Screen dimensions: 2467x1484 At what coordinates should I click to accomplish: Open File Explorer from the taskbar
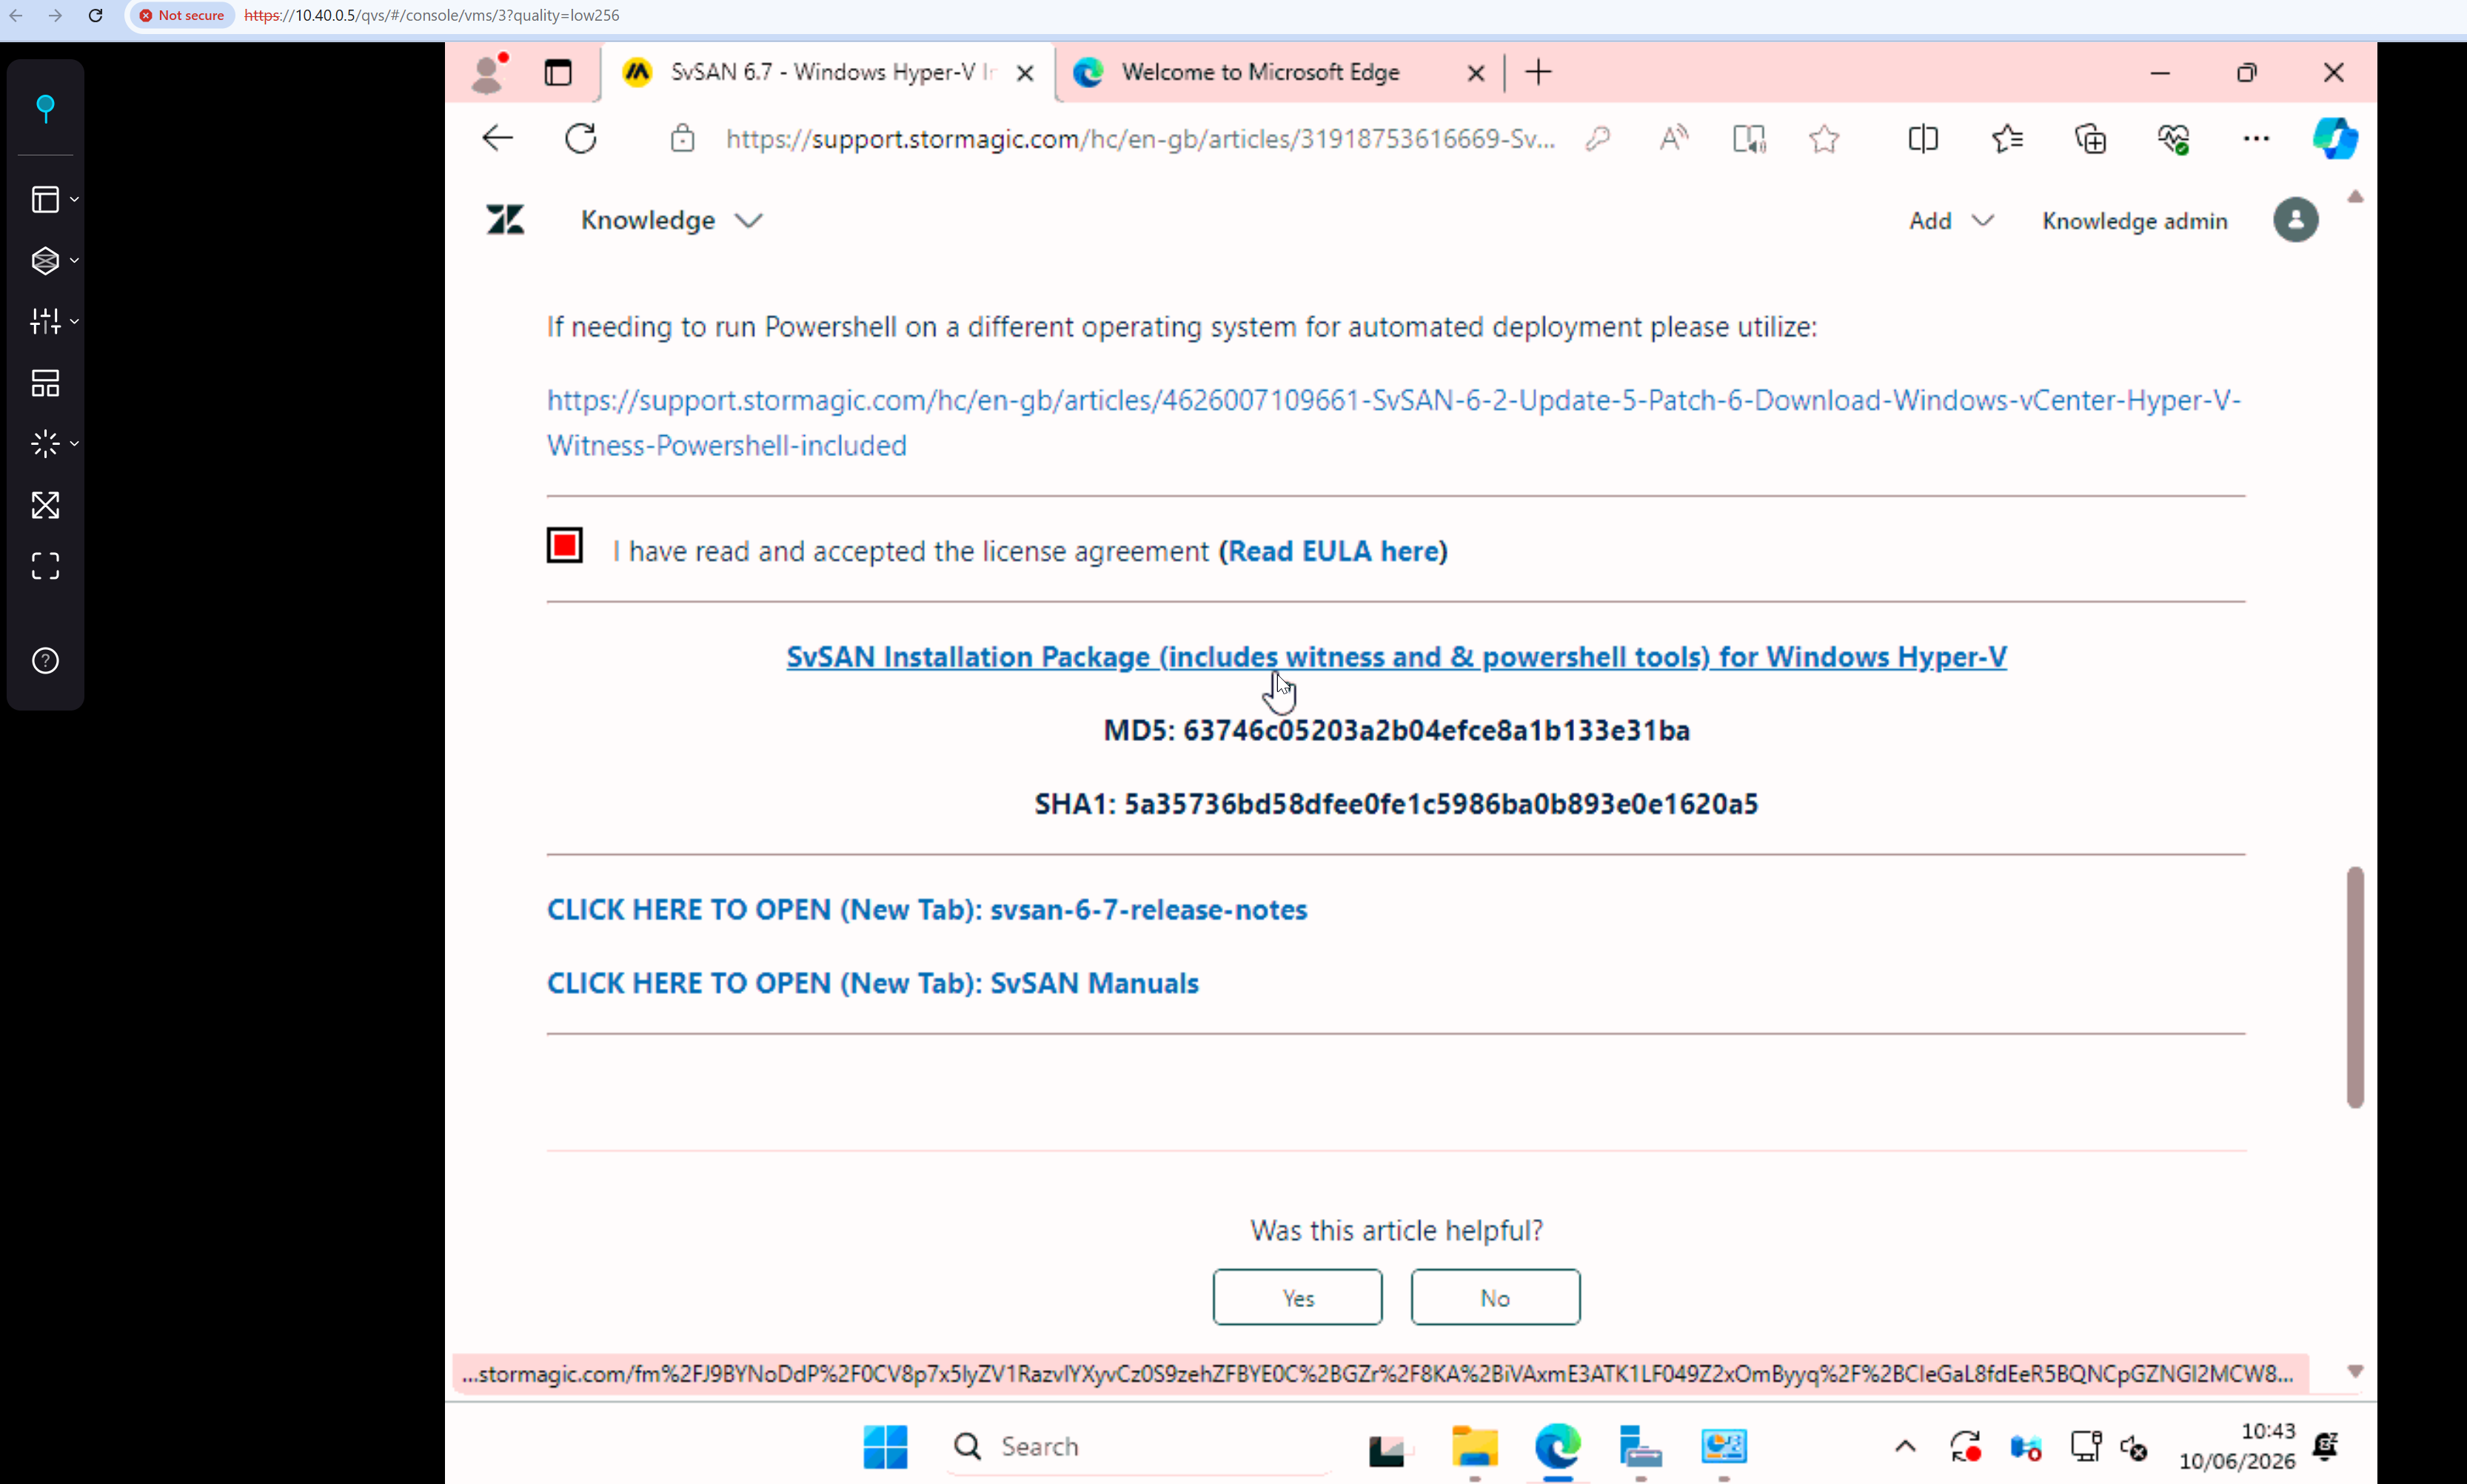pos(1474,1446)
